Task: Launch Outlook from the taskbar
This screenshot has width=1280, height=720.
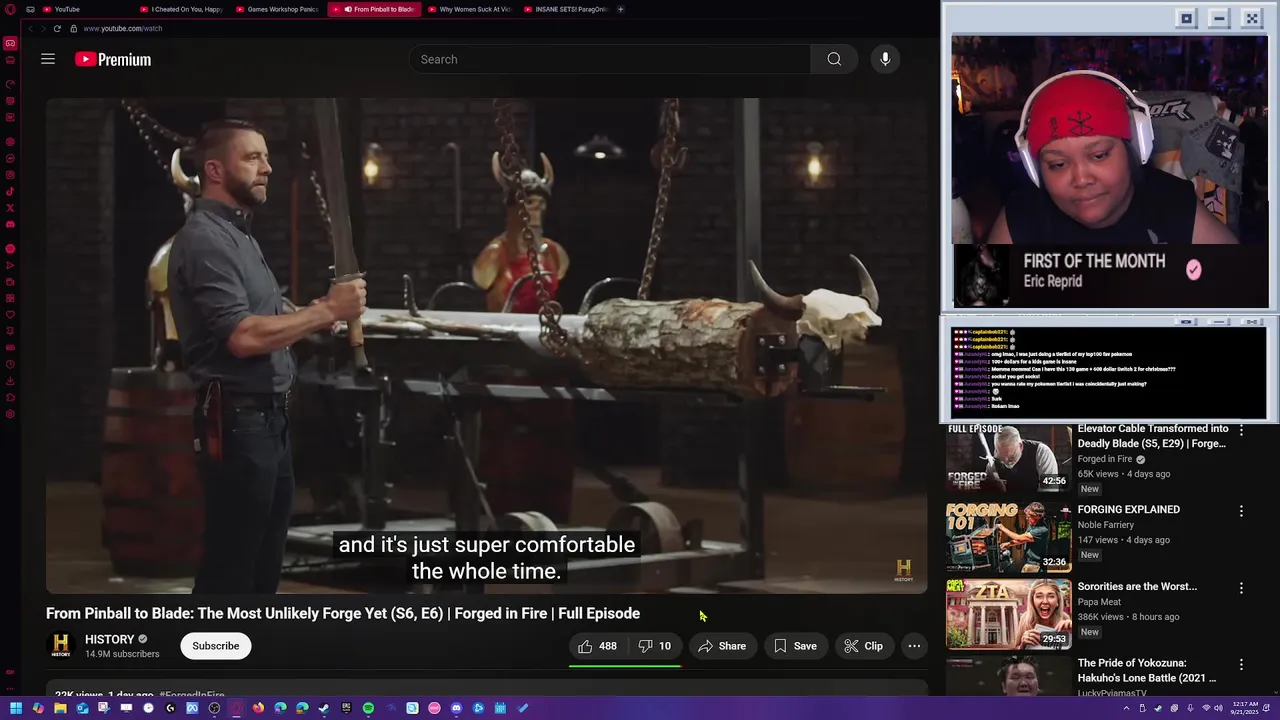Action: point(82,708)
